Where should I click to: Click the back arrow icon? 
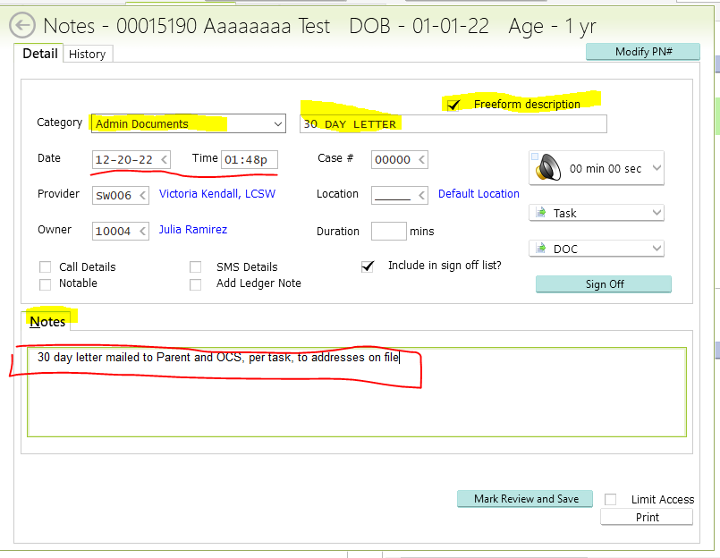point(22,27)
